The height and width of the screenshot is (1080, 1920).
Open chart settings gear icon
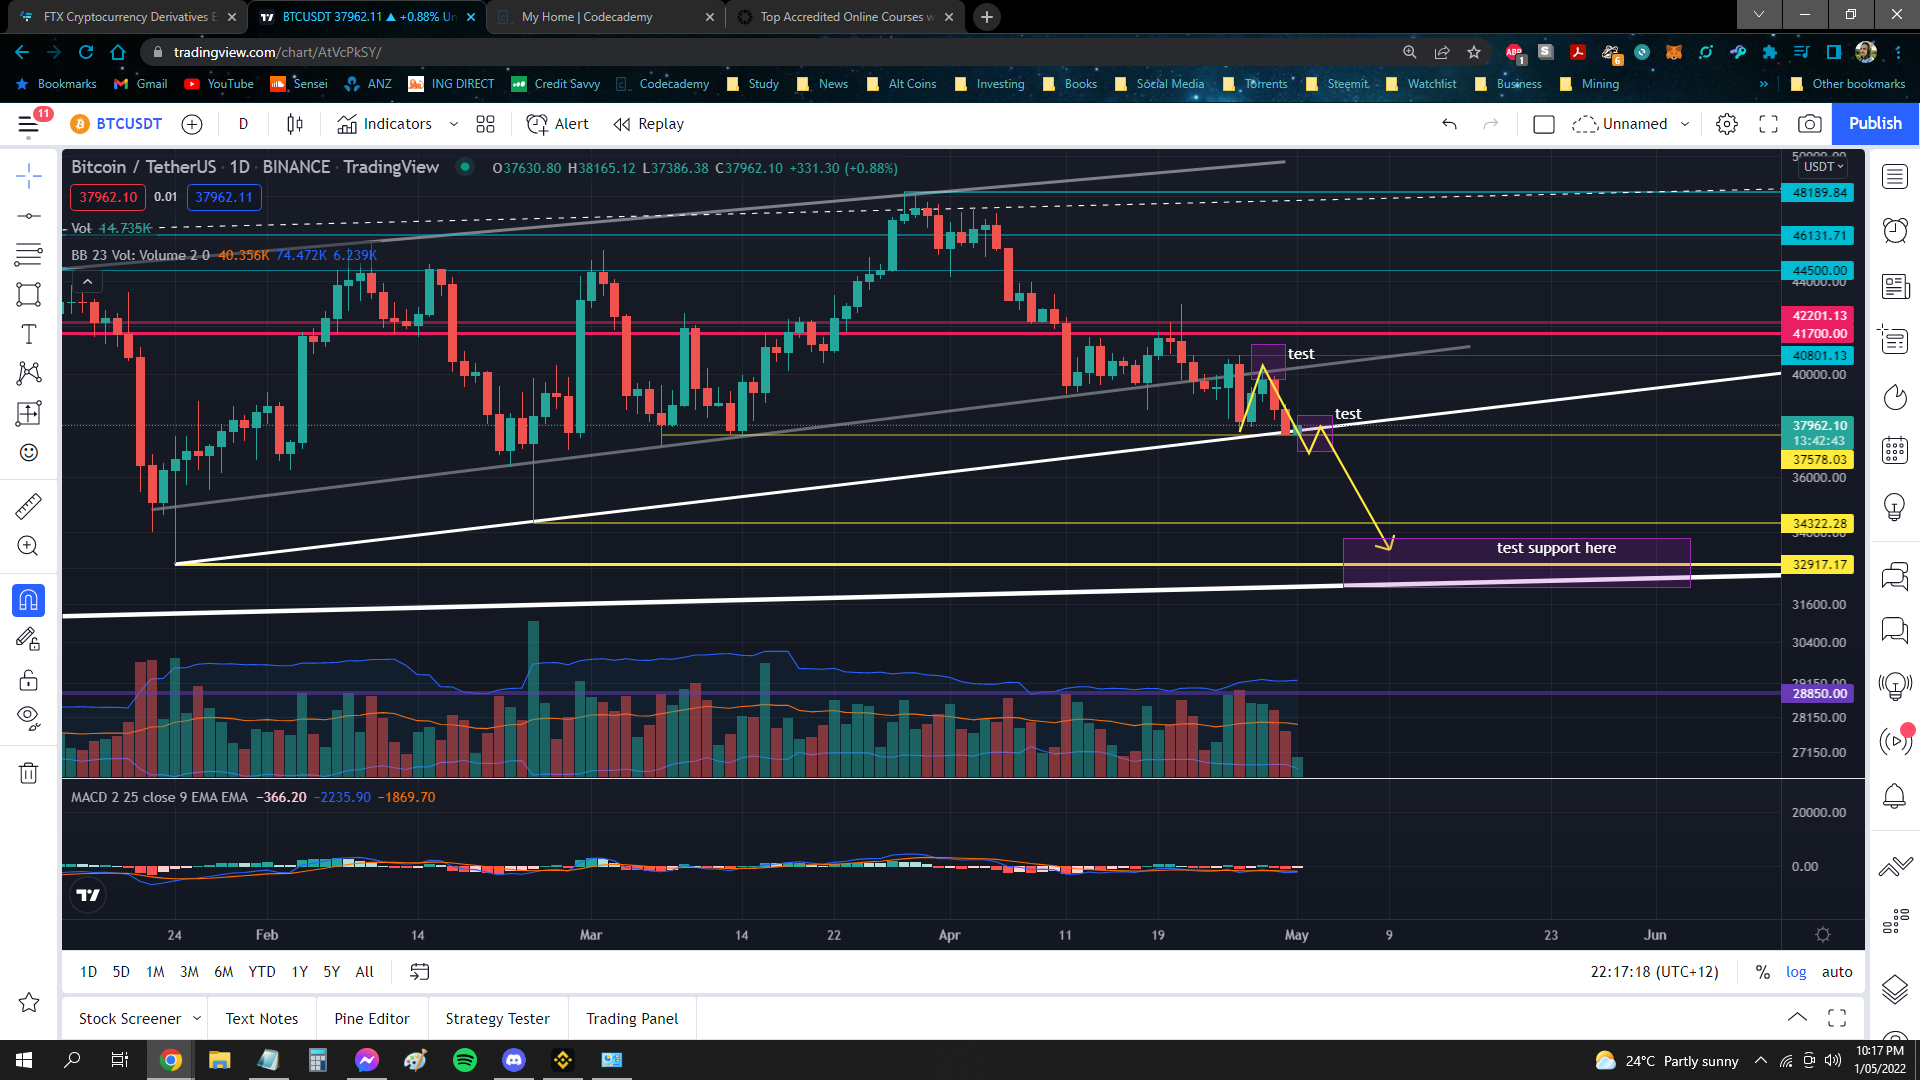point(1727,124)
